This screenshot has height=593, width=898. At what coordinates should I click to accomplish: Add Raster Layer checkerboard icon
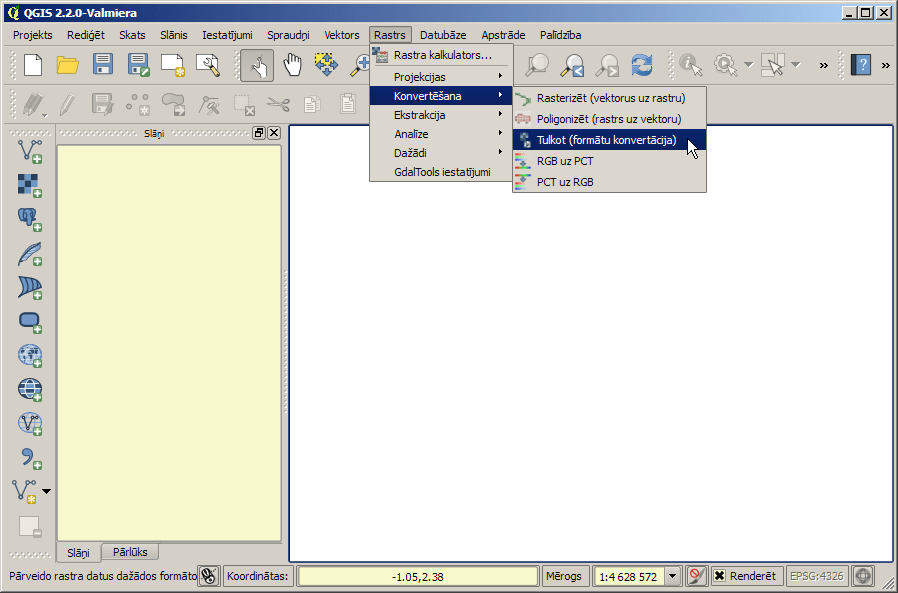point(29,185)
